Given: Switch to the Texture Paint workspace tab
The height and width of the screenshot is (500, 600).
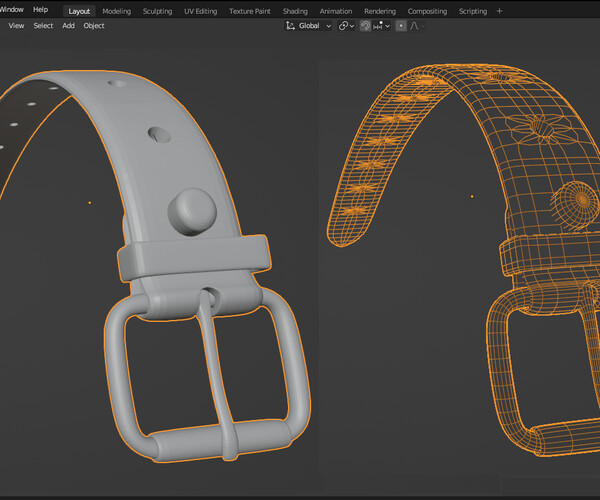Looking at the screenshot, I should tap(250, 11).
